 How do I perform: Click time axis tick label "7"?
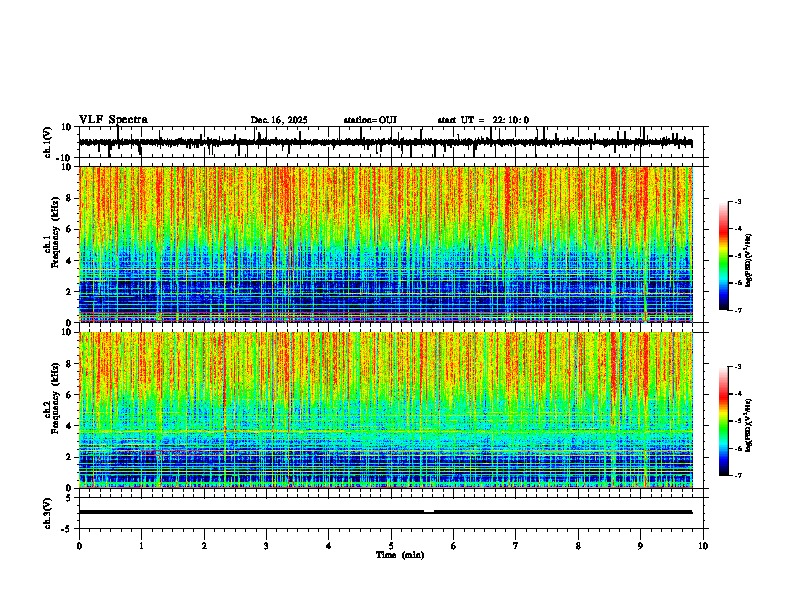pos(516,546)
